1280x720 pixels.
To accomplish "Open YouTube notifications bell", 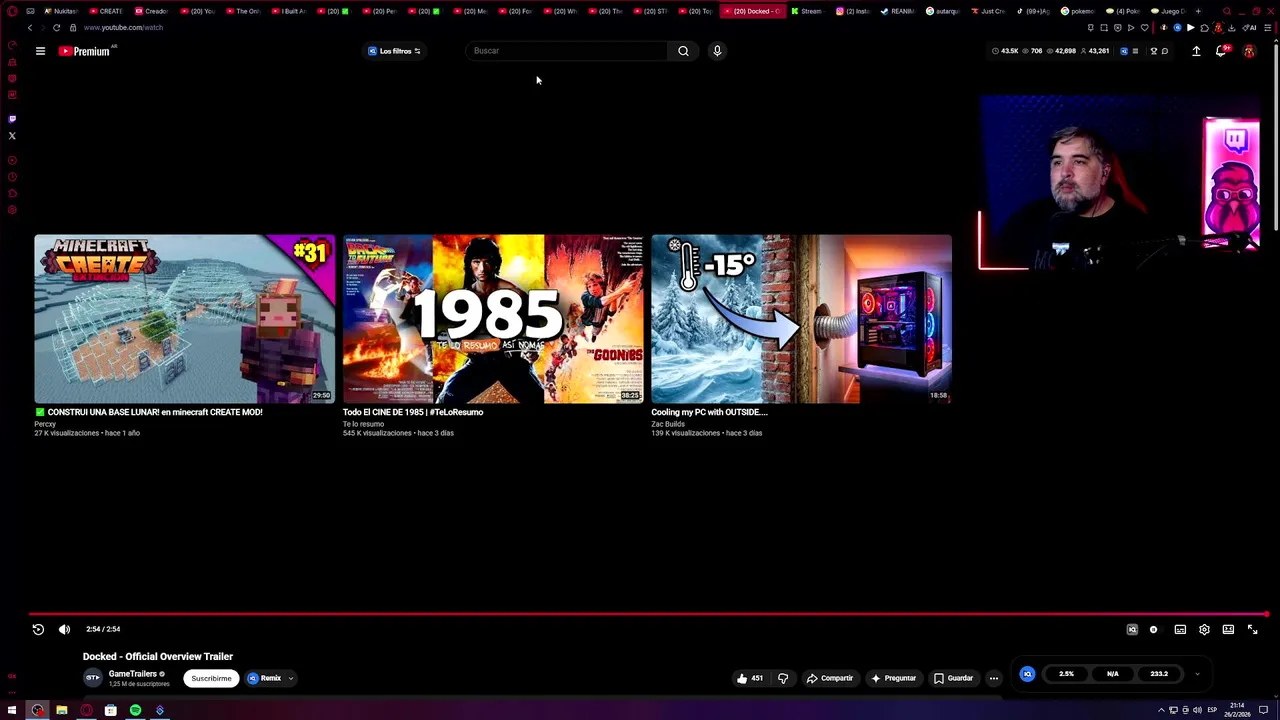I will coord(1221,51).
